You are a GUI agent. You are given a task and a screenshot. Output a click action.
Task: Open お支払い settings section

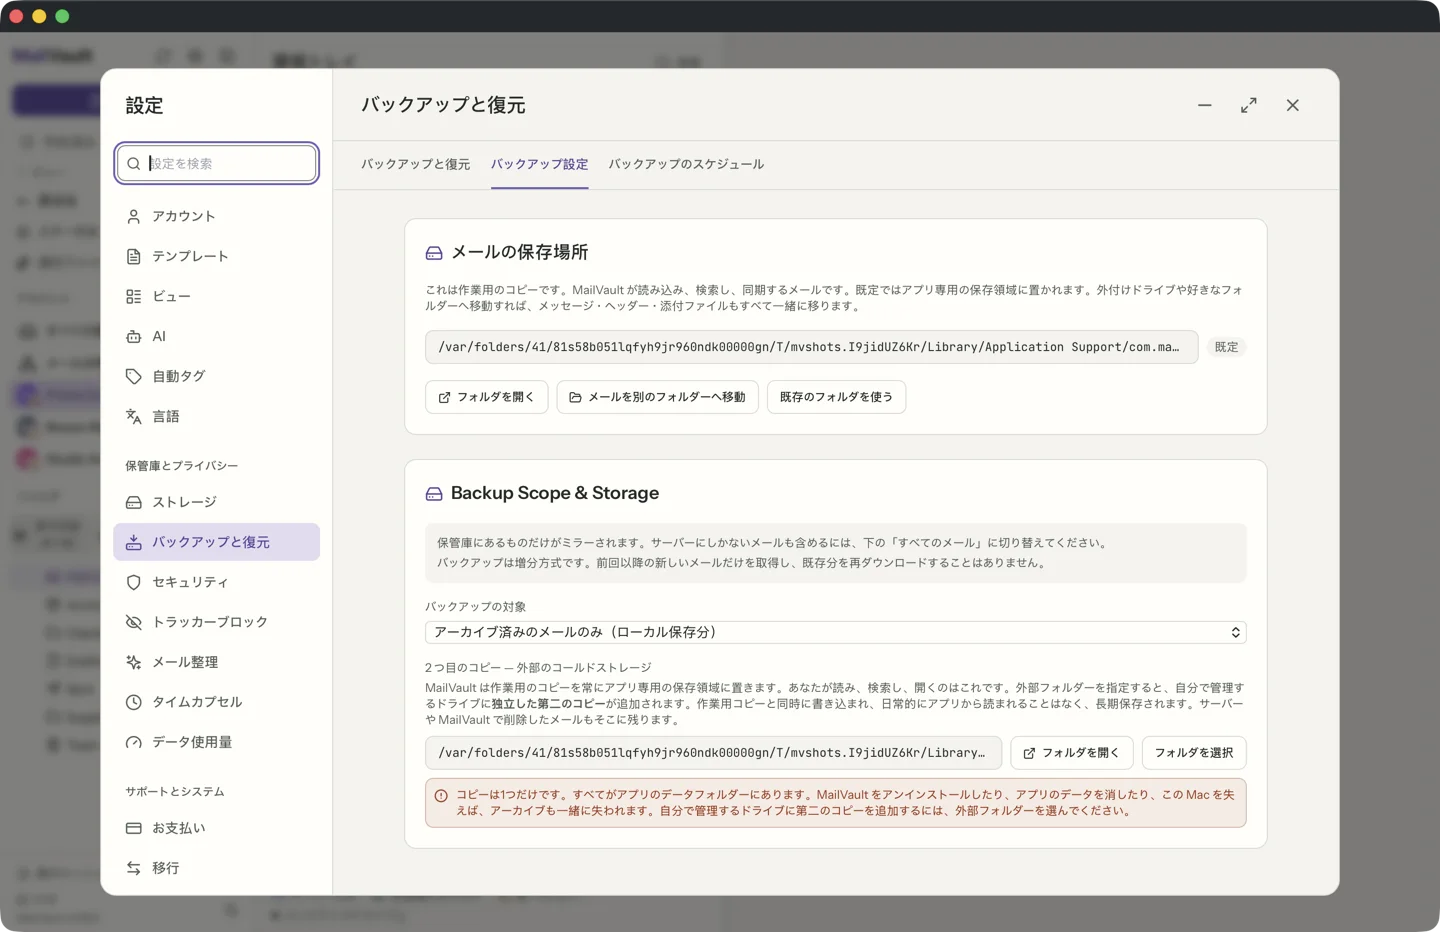216,828
